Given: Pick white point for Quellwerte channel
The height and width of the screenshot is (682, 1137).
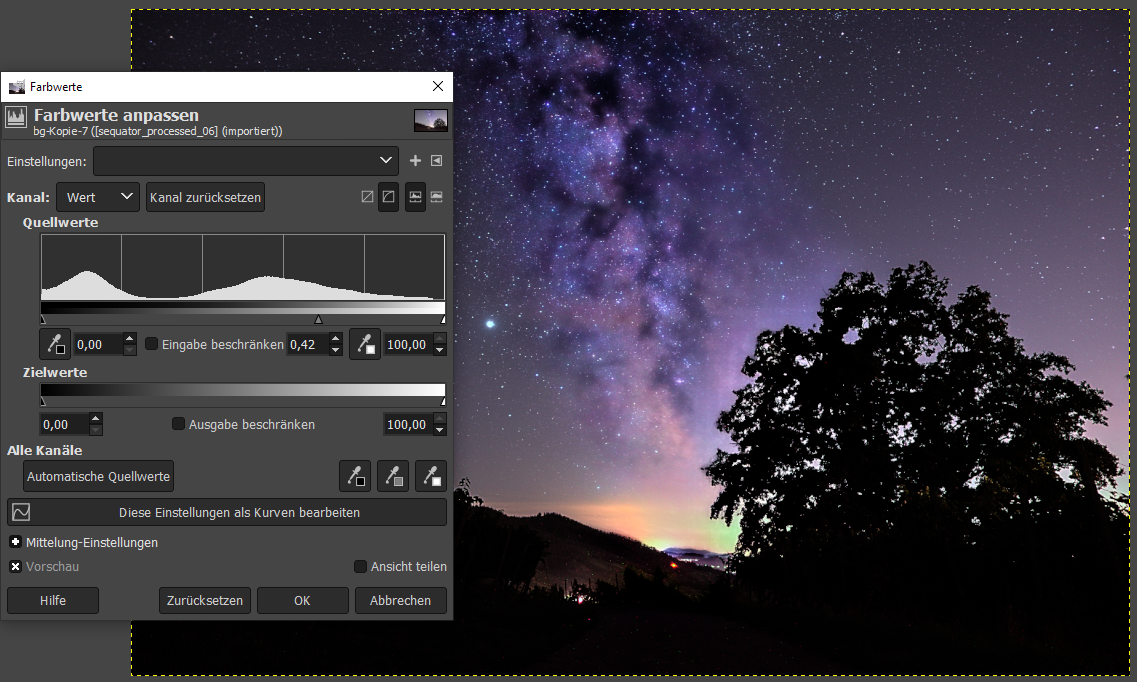Looking at the screenshot, I should tap(365, 344).
